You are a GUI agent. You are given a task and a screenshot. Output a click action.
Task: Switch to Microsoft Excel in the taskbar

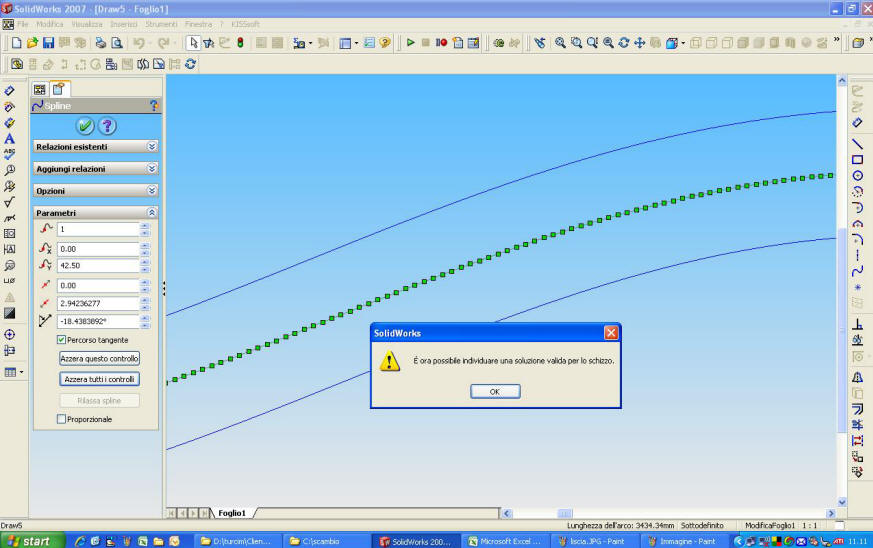coord(506,541)
